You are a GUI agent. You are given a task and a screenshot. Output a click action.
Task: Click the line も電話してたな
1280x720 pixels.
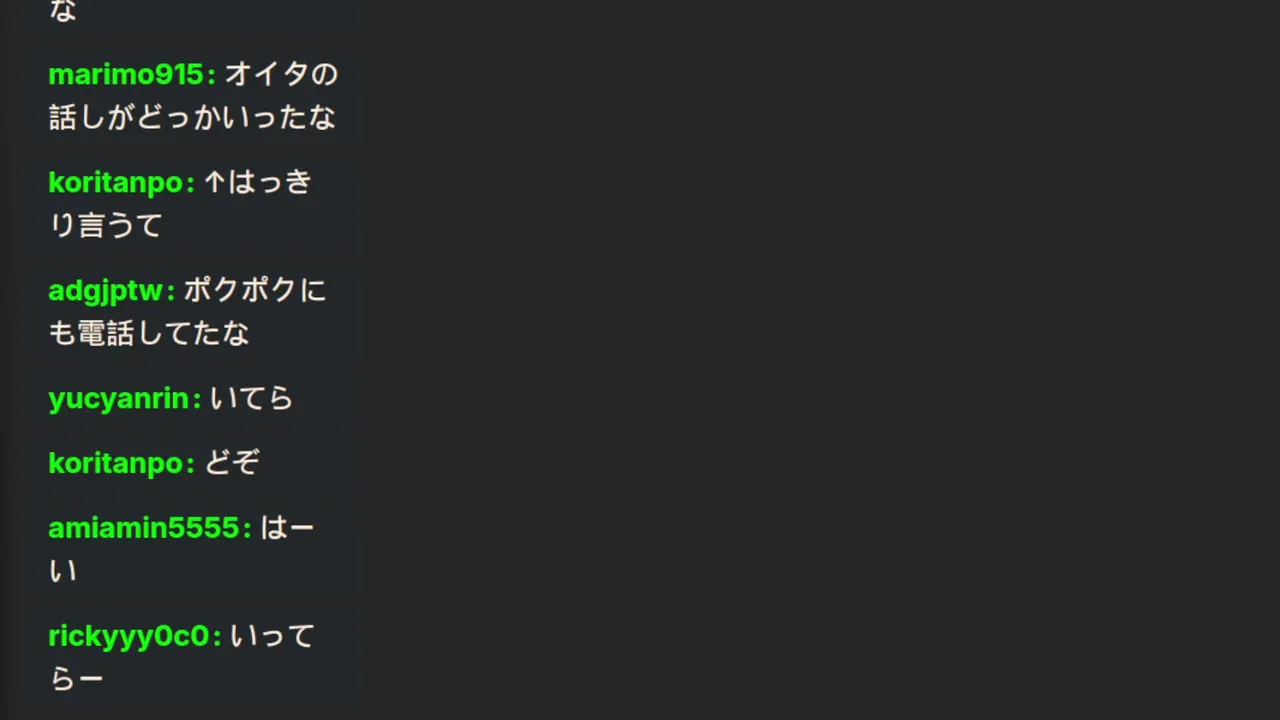tap(148, 333)
